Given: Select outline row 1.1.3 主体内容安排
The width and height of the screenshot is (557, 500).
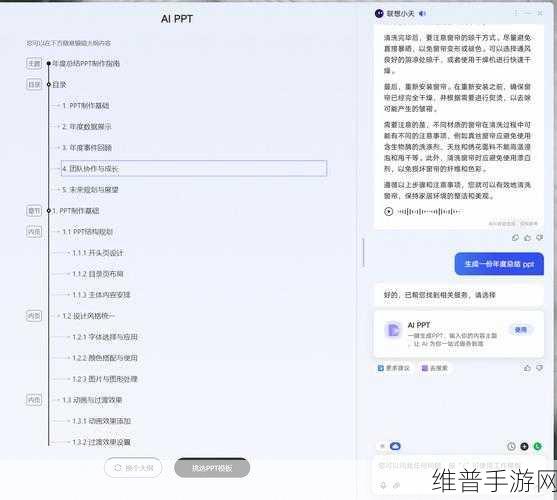Looking at the screenshot, I should [102, 295].
